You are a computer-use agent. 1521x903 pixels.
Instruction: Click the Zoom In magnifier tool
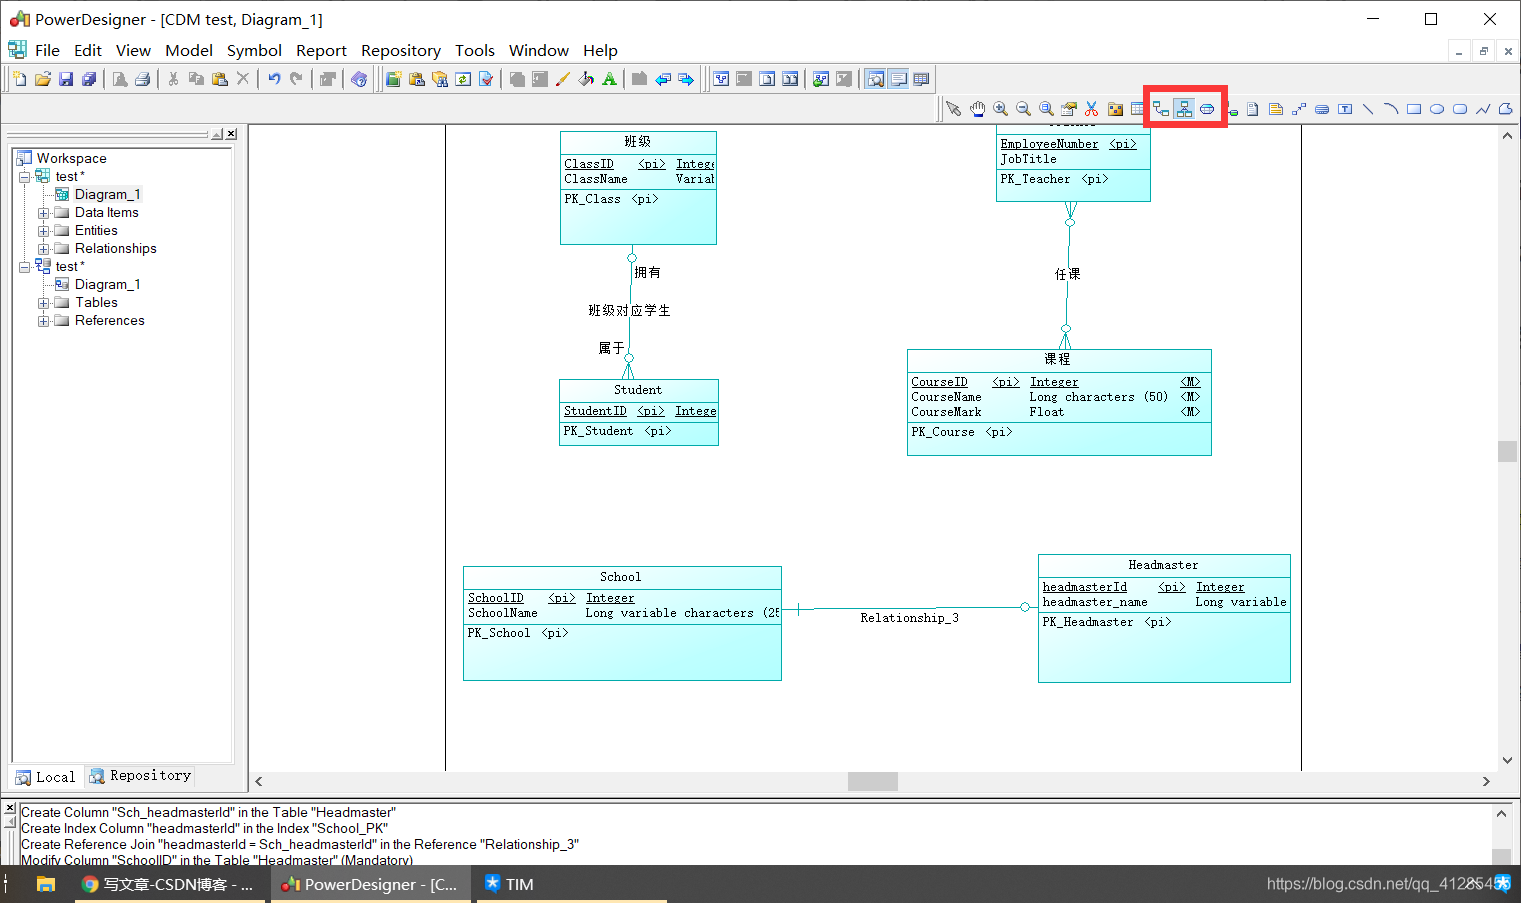point(1000,109)
